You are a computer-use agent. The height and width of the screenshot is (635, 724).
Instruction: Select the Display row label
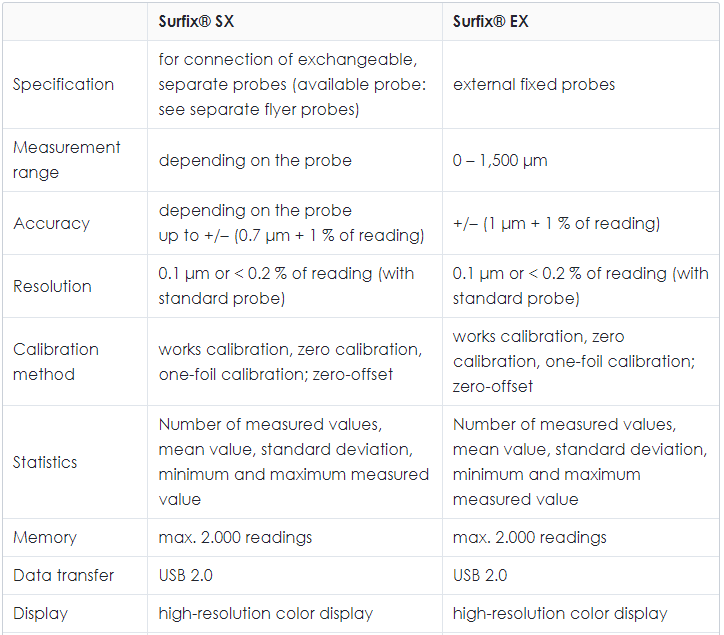coord(40,613)
